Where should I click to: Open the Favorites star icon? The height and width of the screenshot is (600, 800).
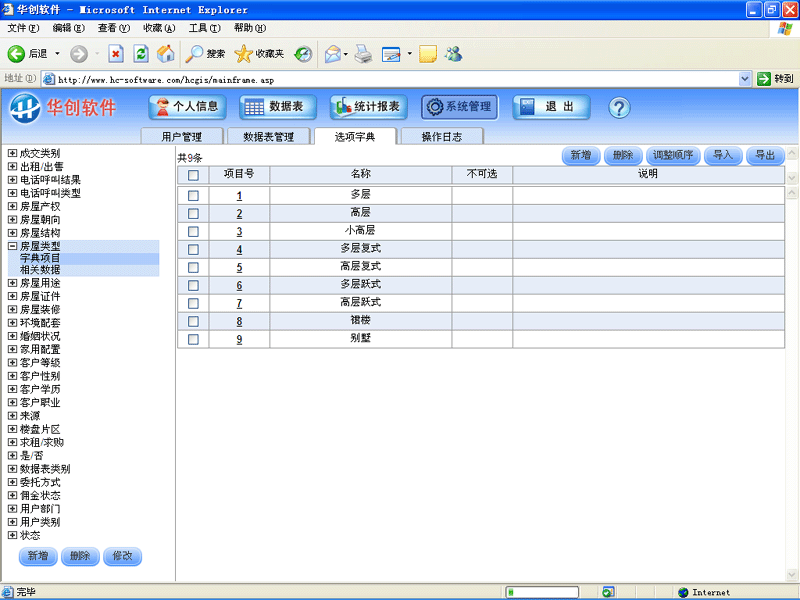243,54
